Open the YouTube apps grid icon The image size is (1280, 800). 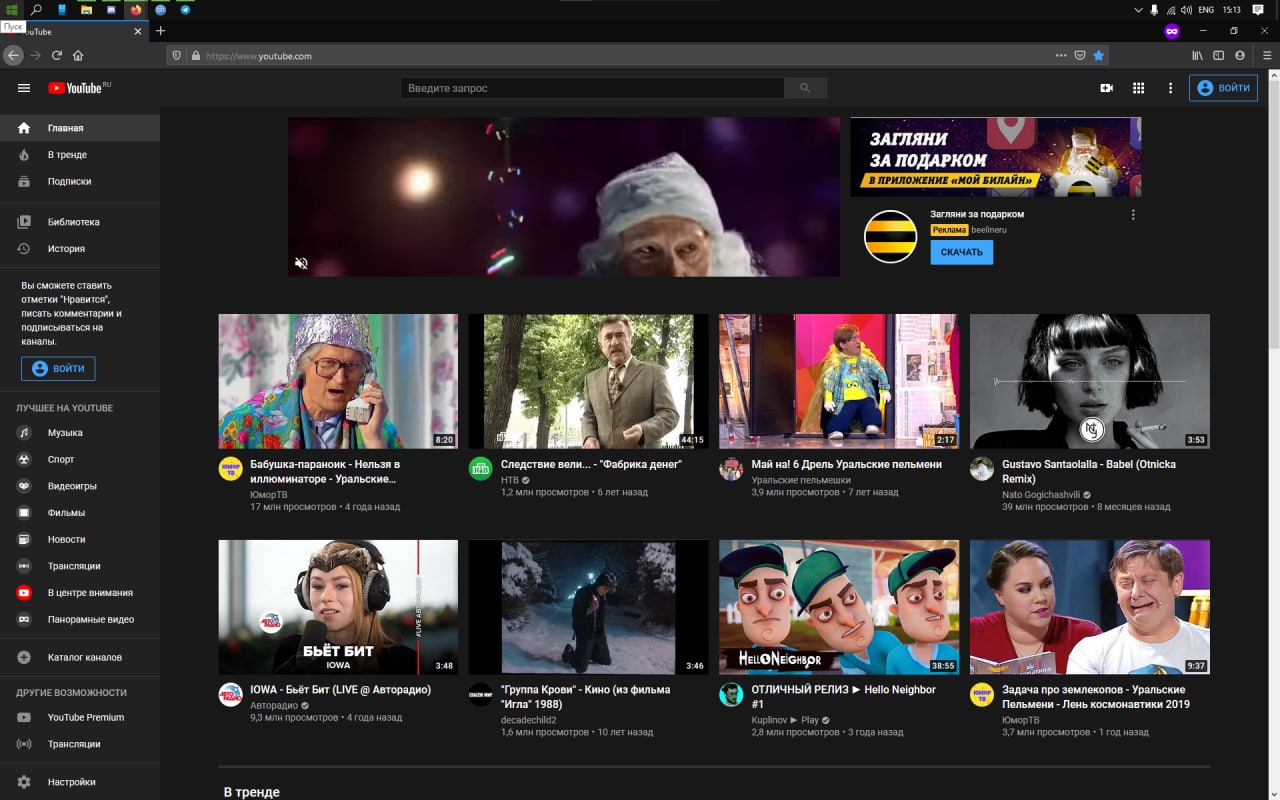coord(1138,88)
